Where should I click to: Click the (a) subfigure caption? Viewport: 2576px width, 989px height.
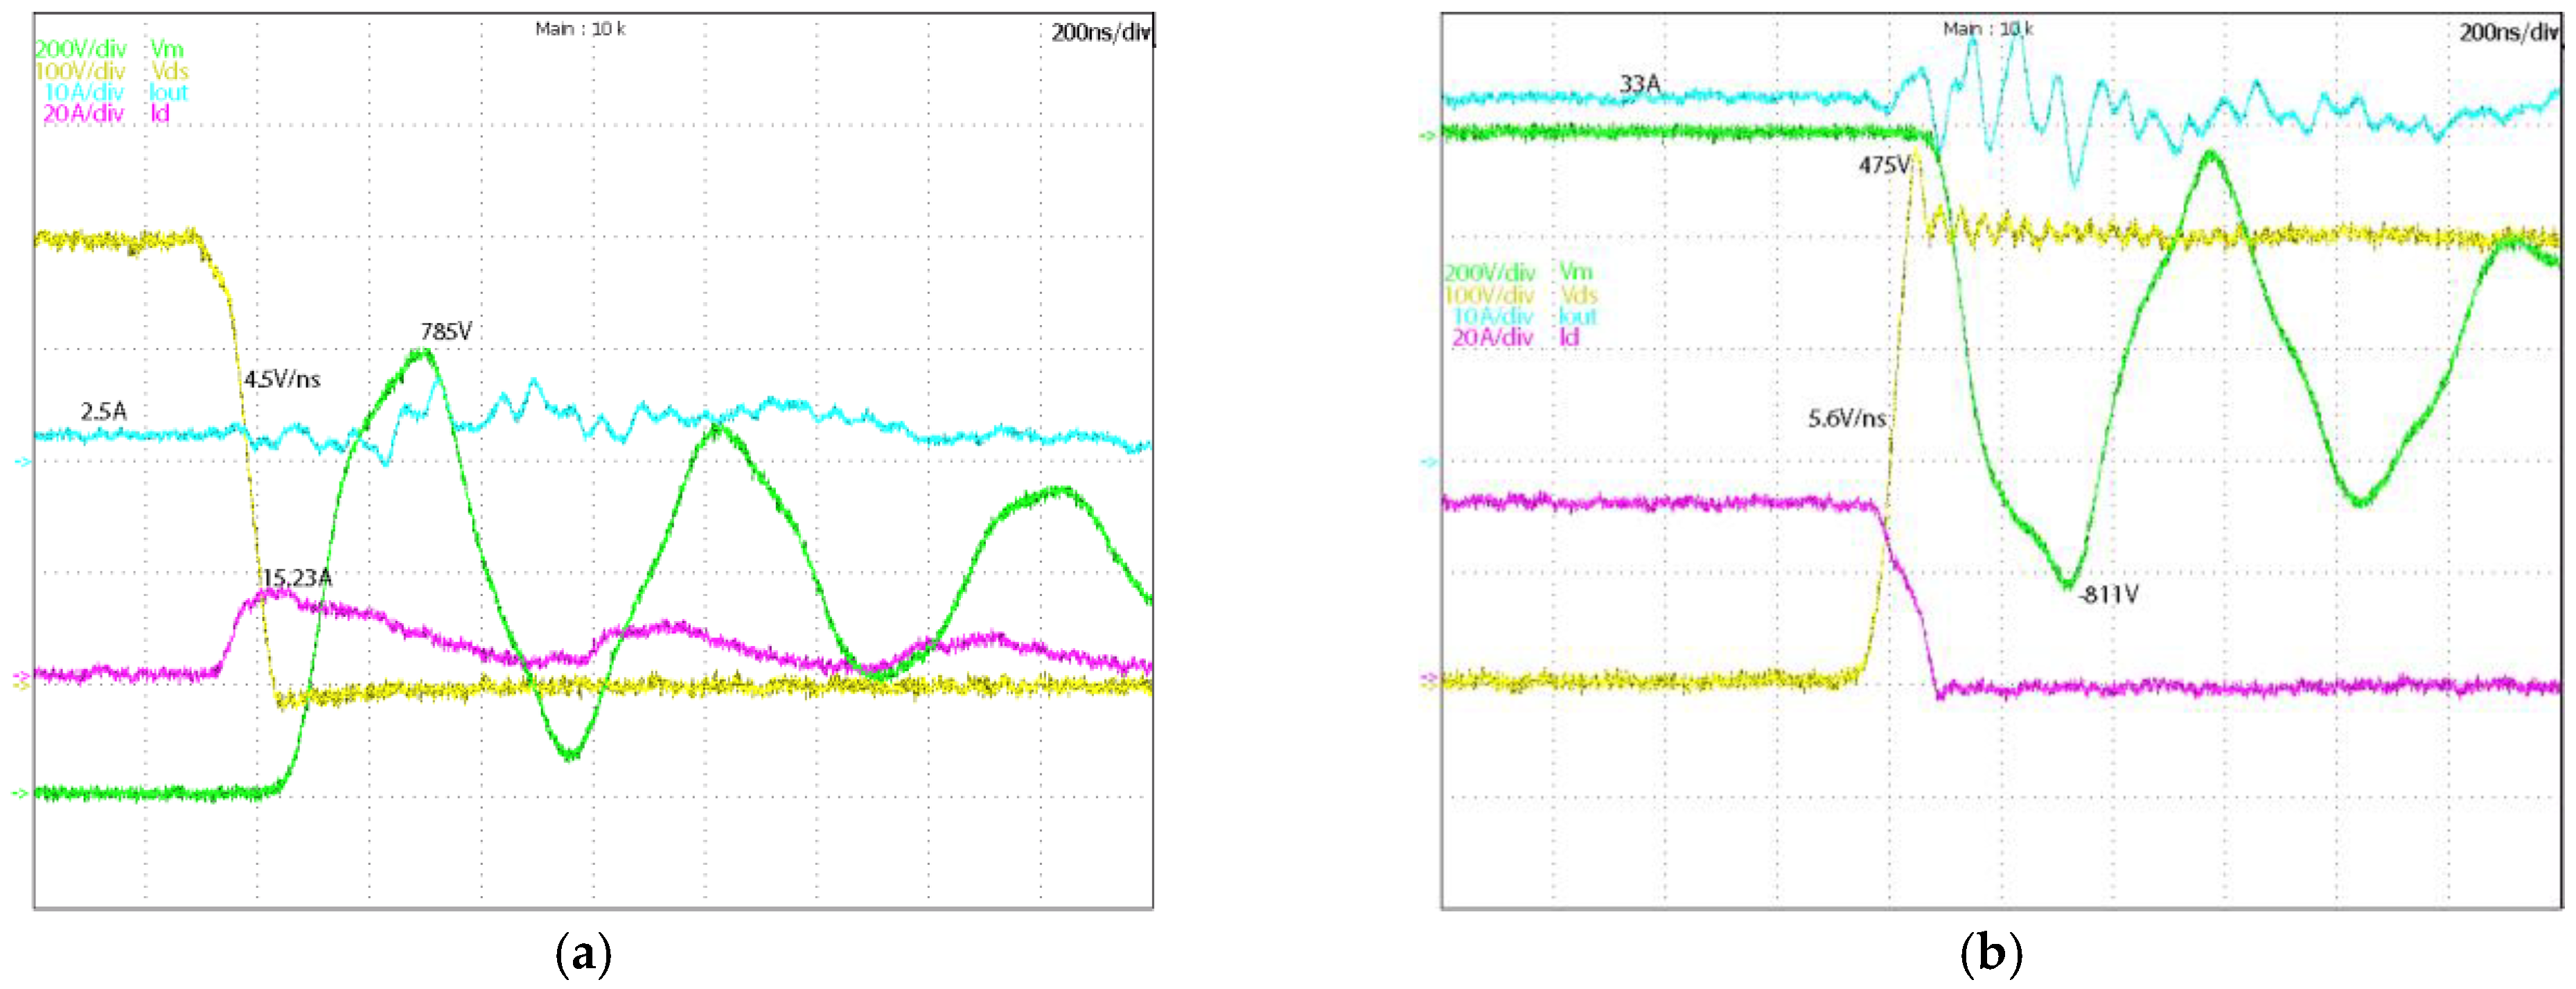pos(583,953)
